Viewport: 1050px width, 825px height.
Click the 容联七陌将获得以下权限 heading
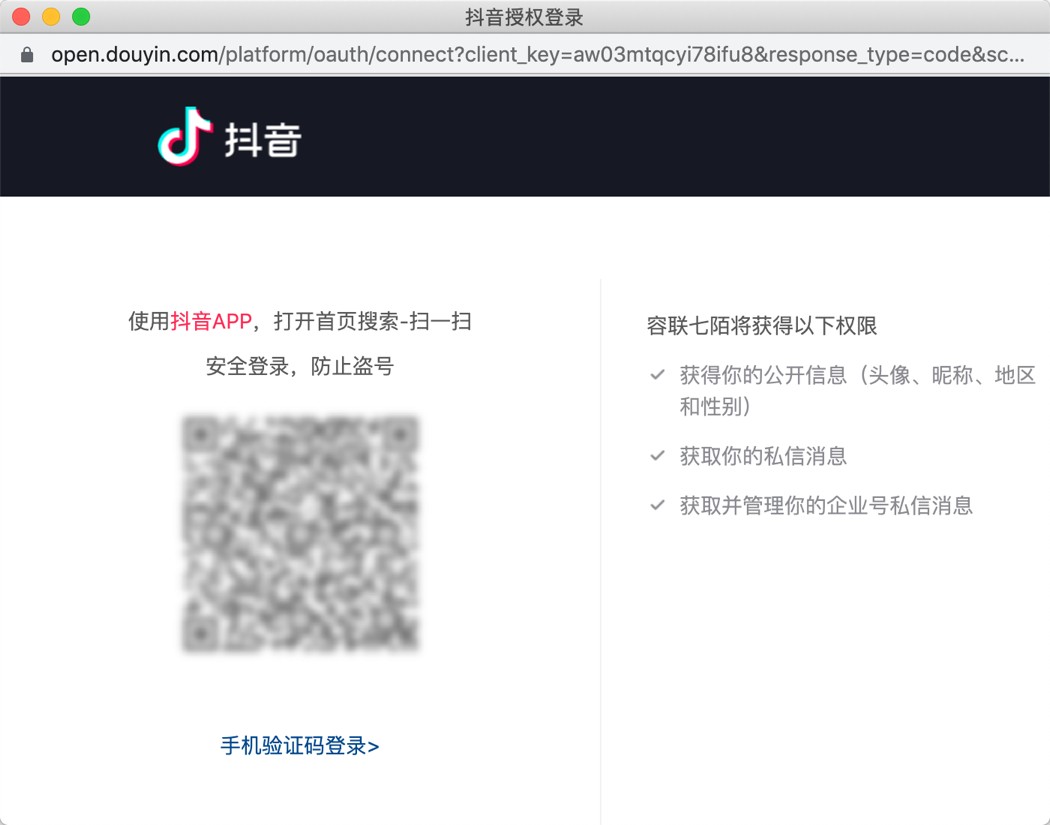point(761,325)
